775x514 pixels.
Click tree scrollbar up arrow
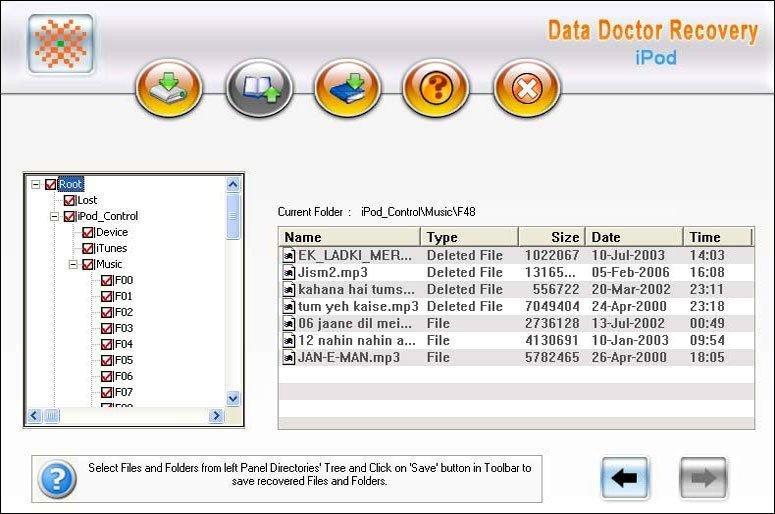(x=233, y=185)
